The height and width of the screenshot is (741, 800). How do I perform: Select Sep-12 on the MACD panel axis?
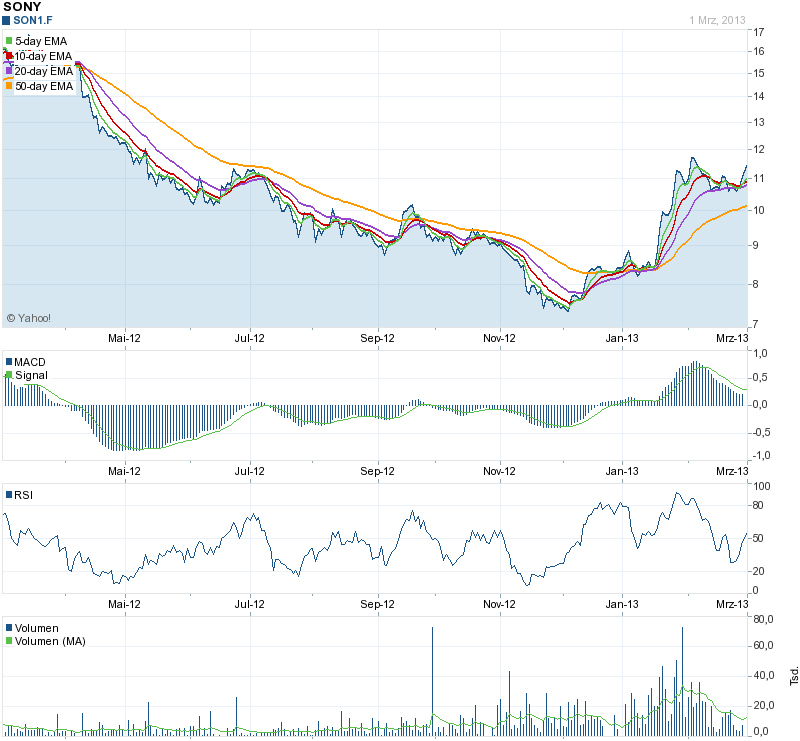click(378, 470)
